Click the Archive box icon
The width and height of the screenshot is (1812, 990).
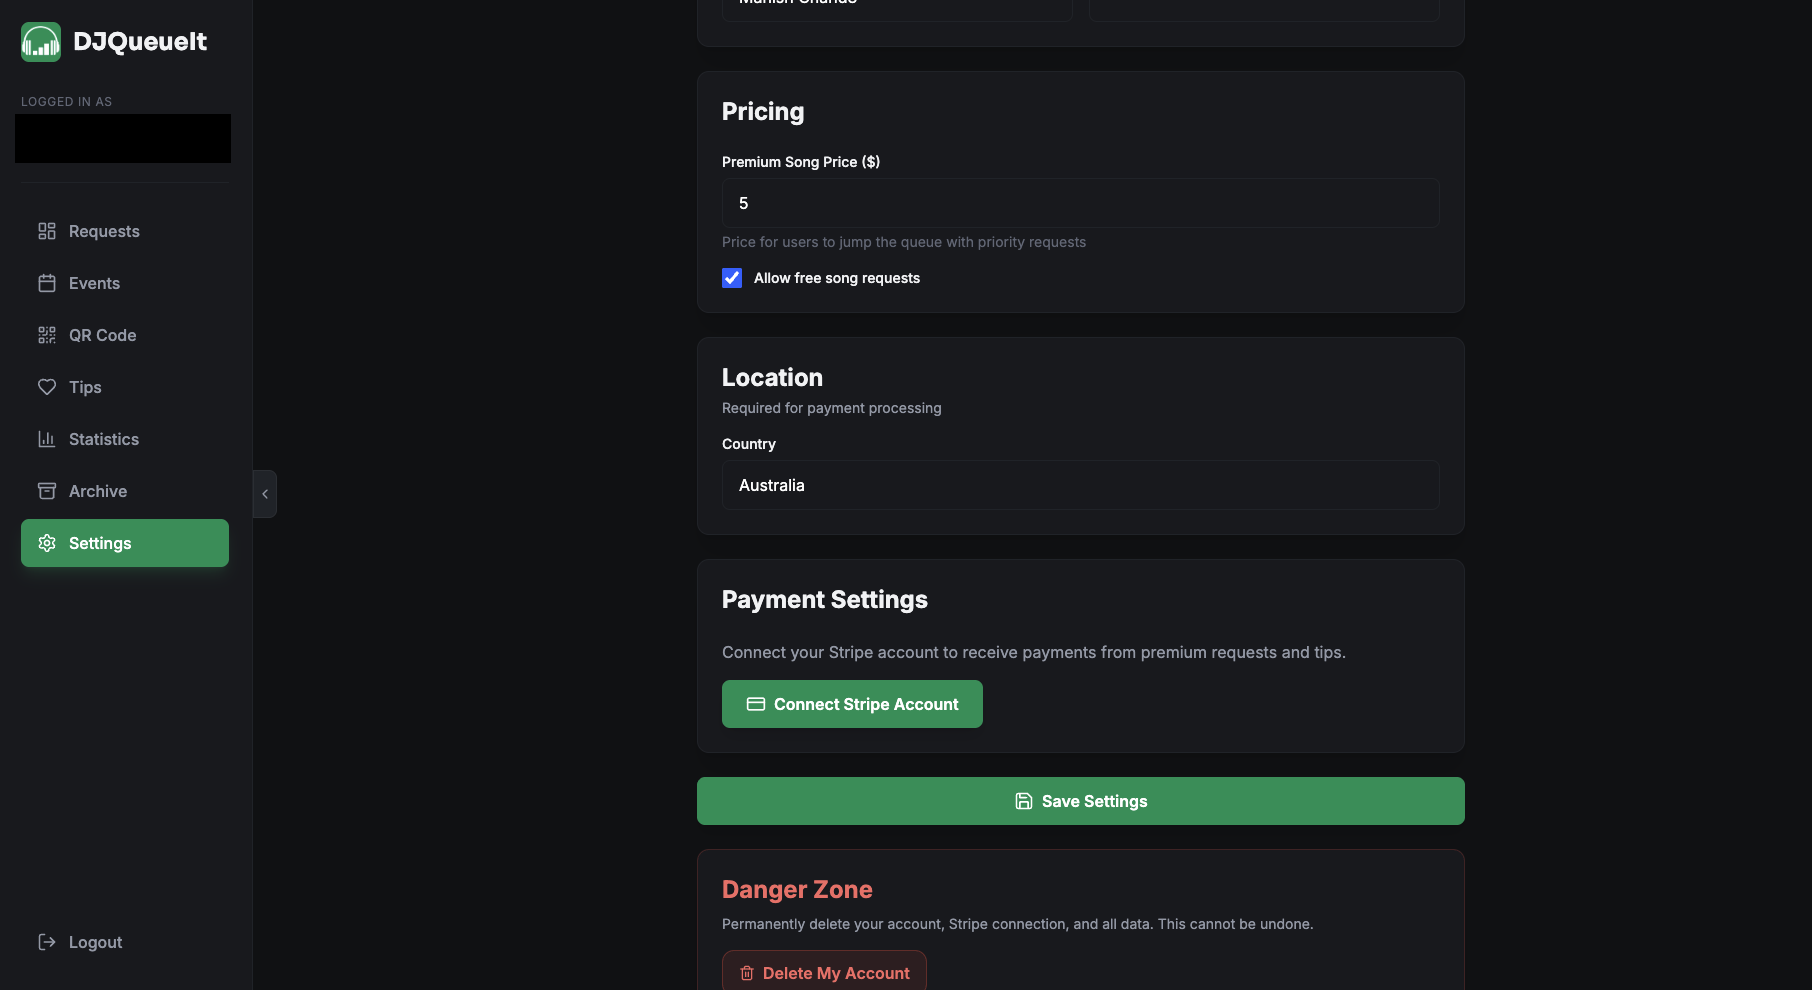point(47,491)
